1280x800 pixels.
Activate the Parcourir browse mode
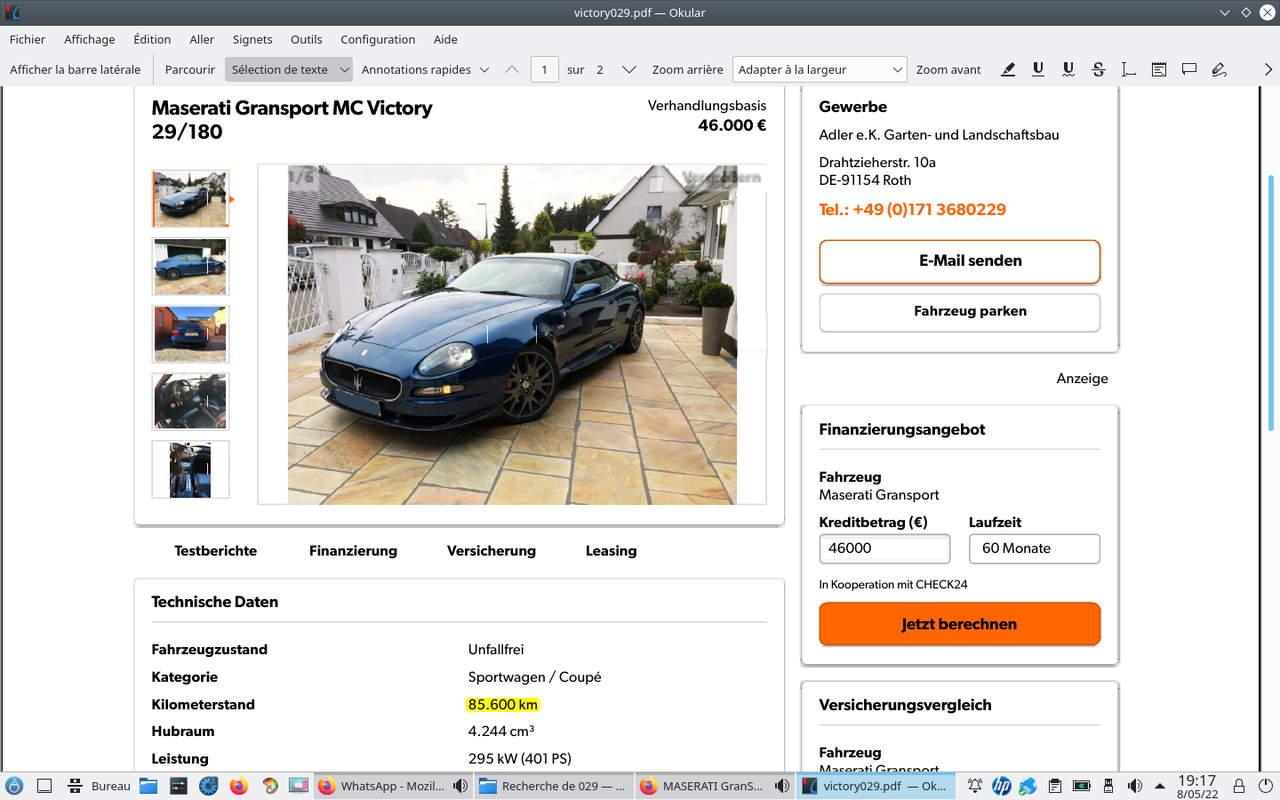(x=190, y=70)
